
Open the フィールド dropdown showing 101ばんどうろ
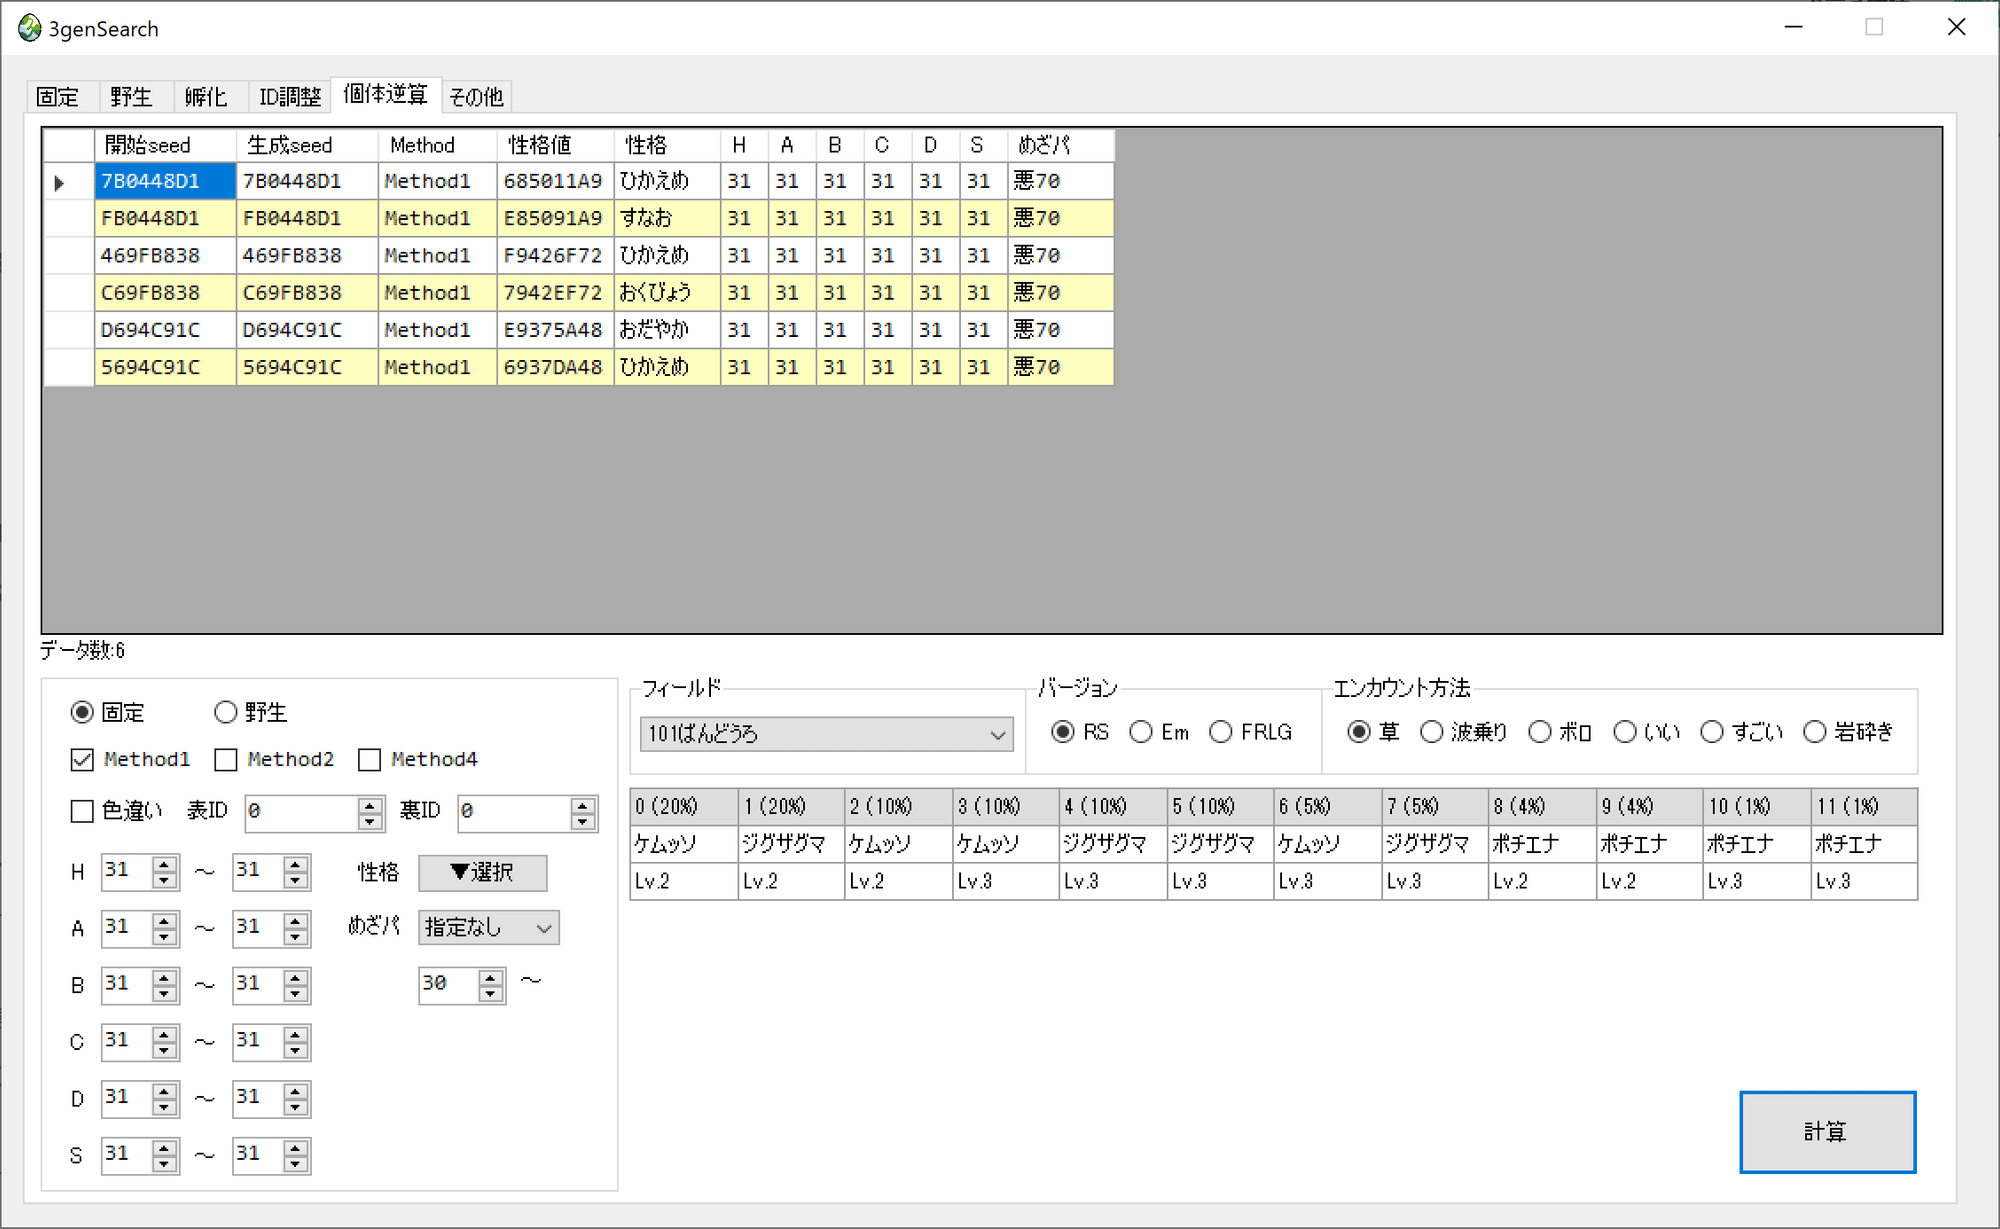pos(997,734)
